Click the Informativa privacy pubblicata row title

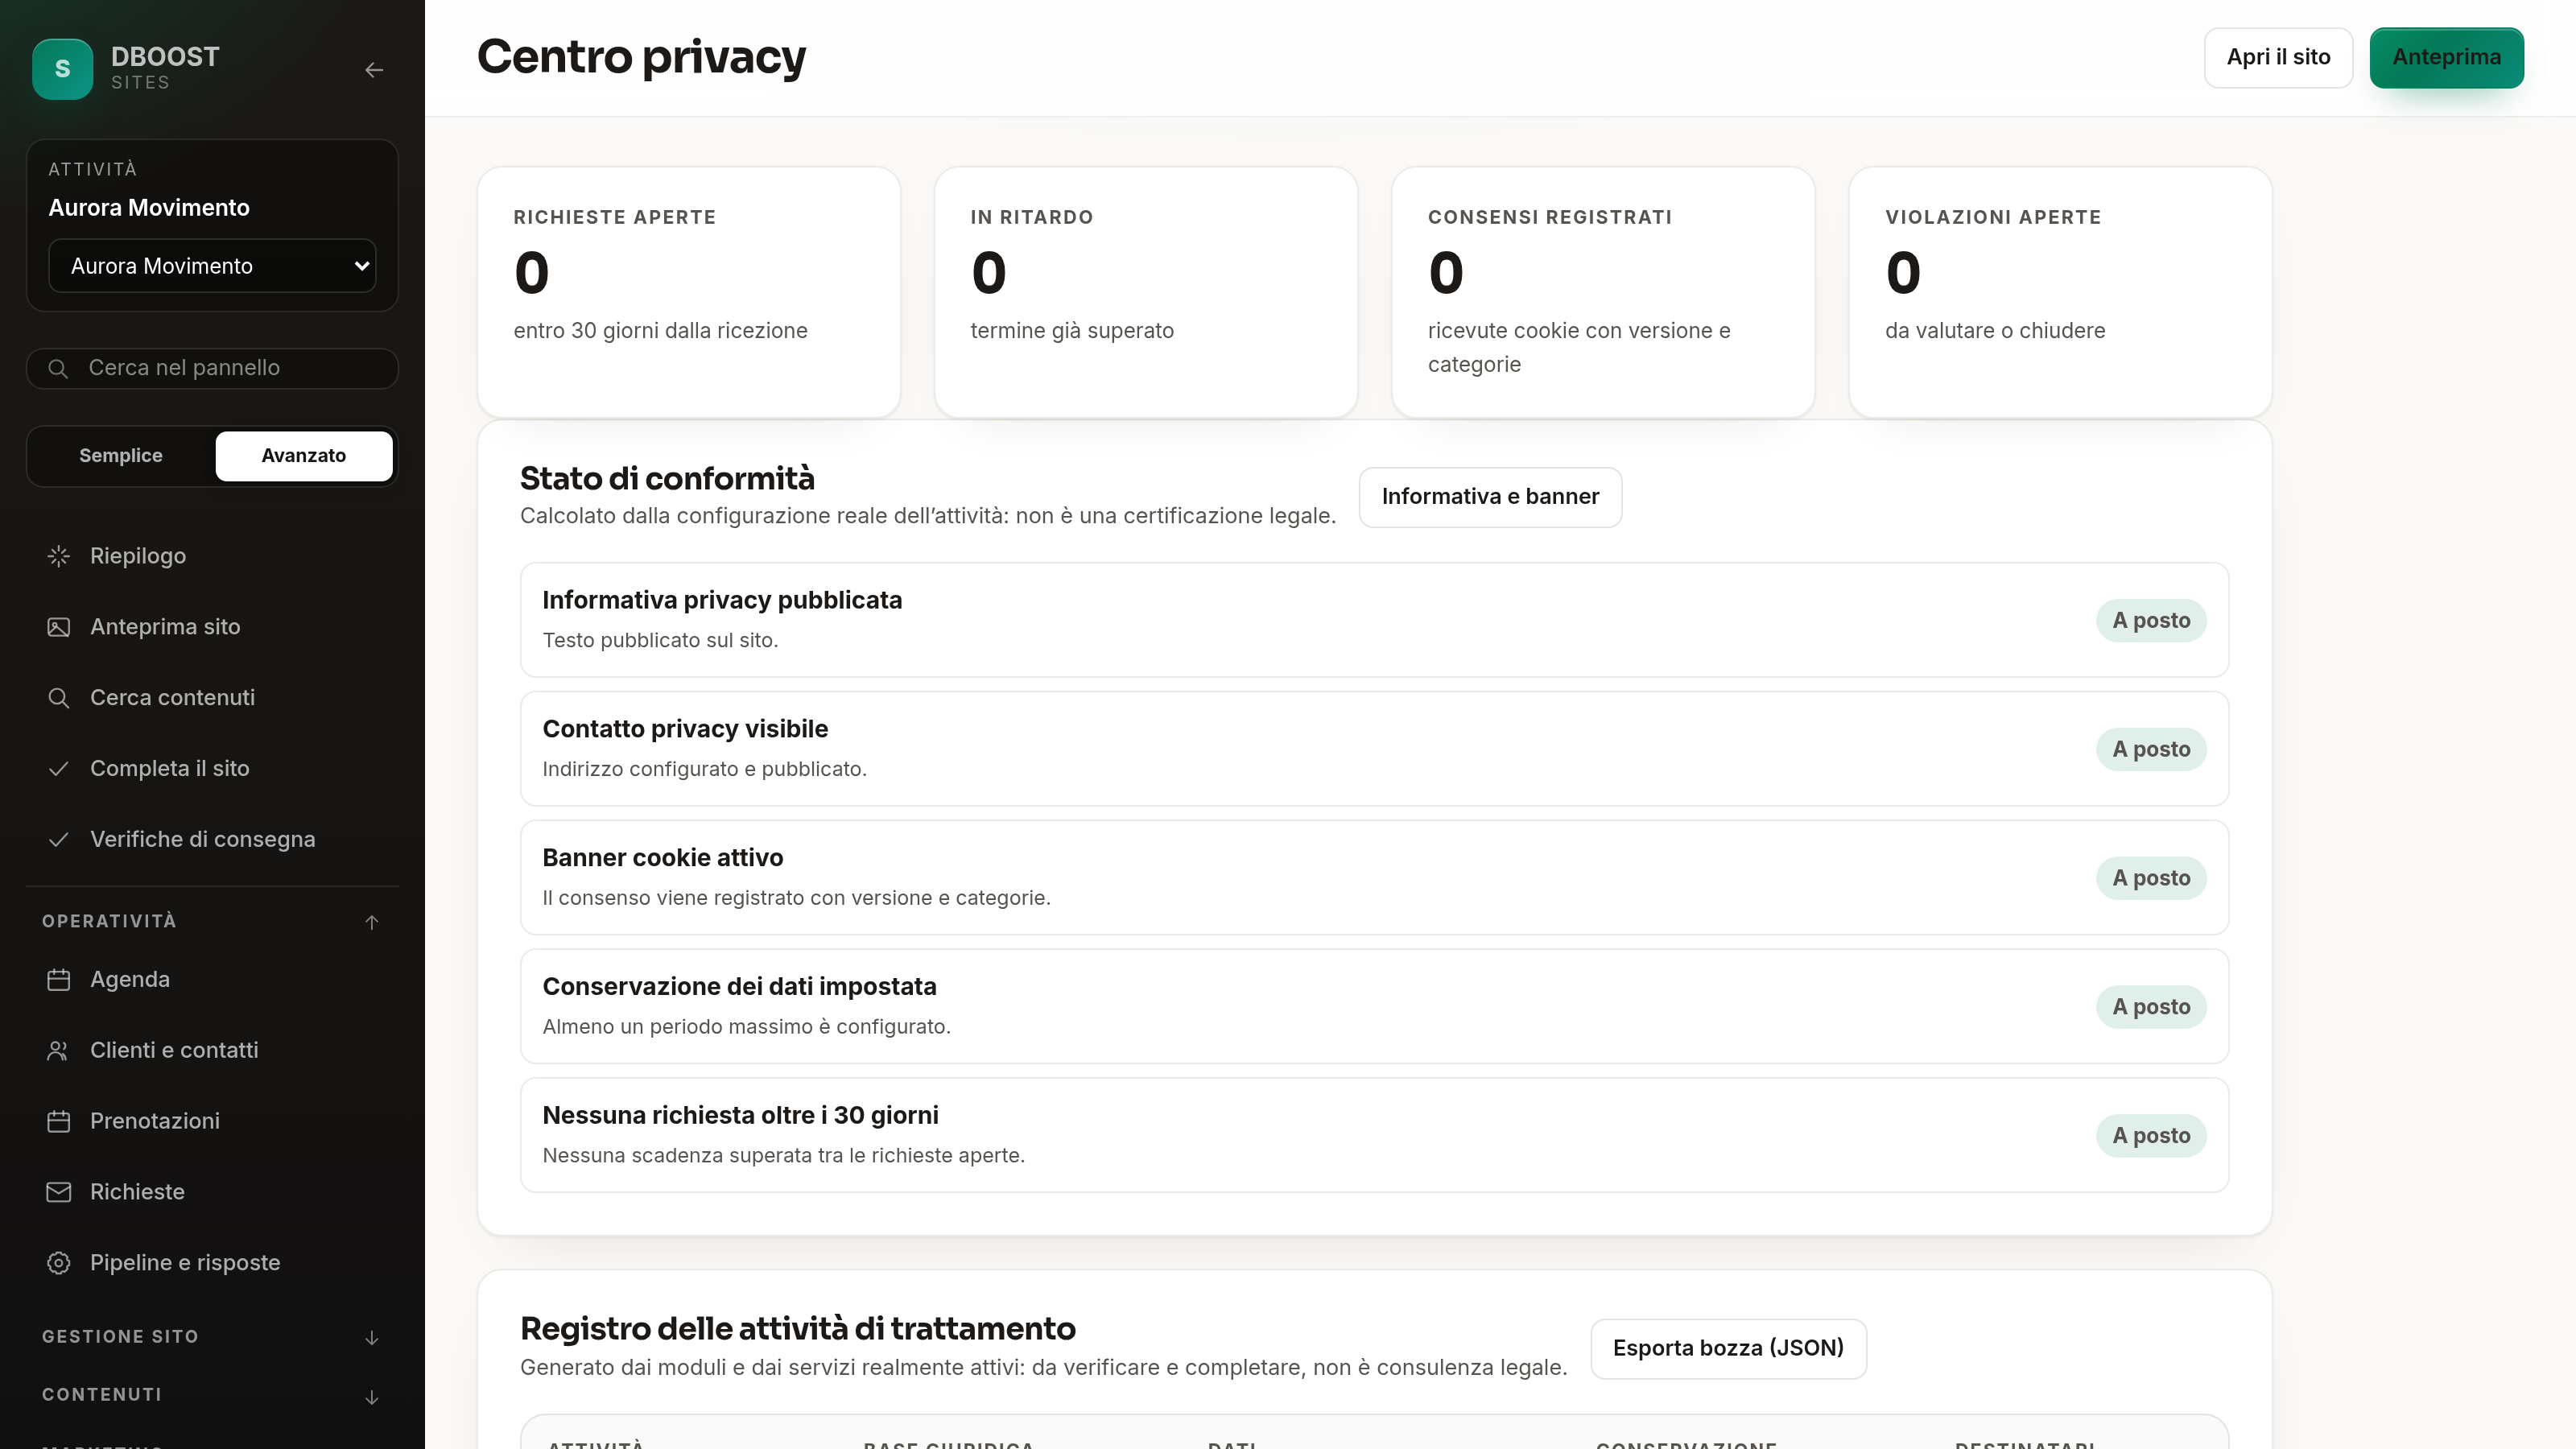(x=722, y=600)
